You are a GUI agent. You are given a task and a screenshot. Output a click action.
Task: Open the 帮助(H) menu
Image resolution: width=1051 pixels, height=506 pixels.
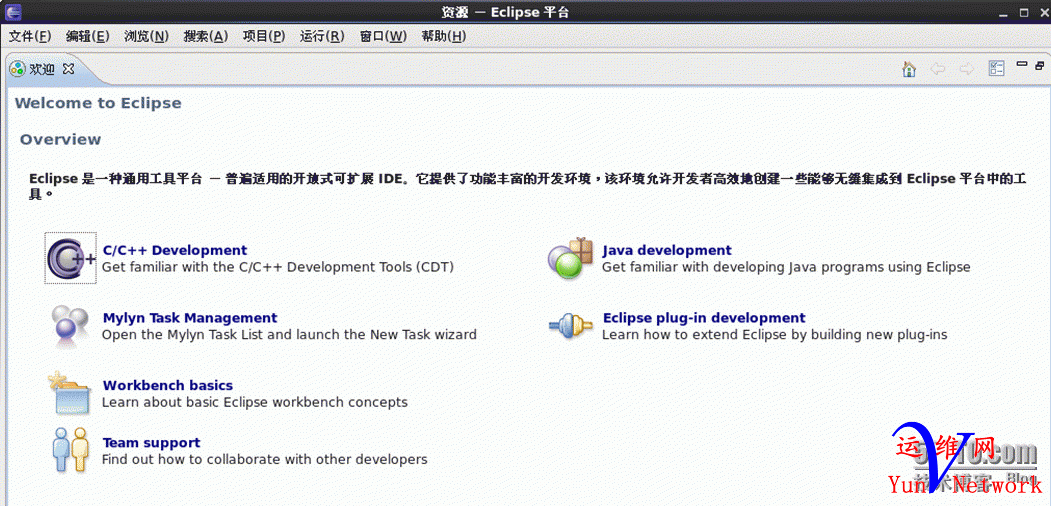point(443,36)
